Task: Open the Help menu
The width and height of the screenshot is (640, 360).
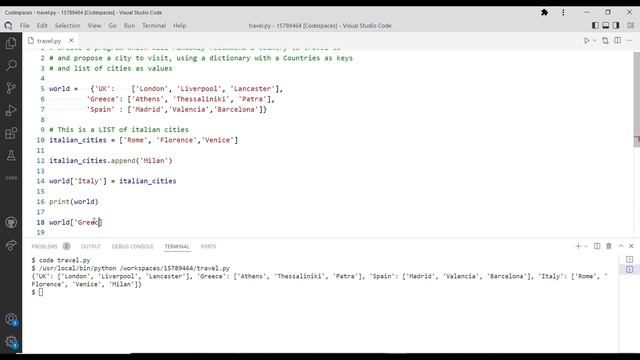Action: [x=180, y=25]
